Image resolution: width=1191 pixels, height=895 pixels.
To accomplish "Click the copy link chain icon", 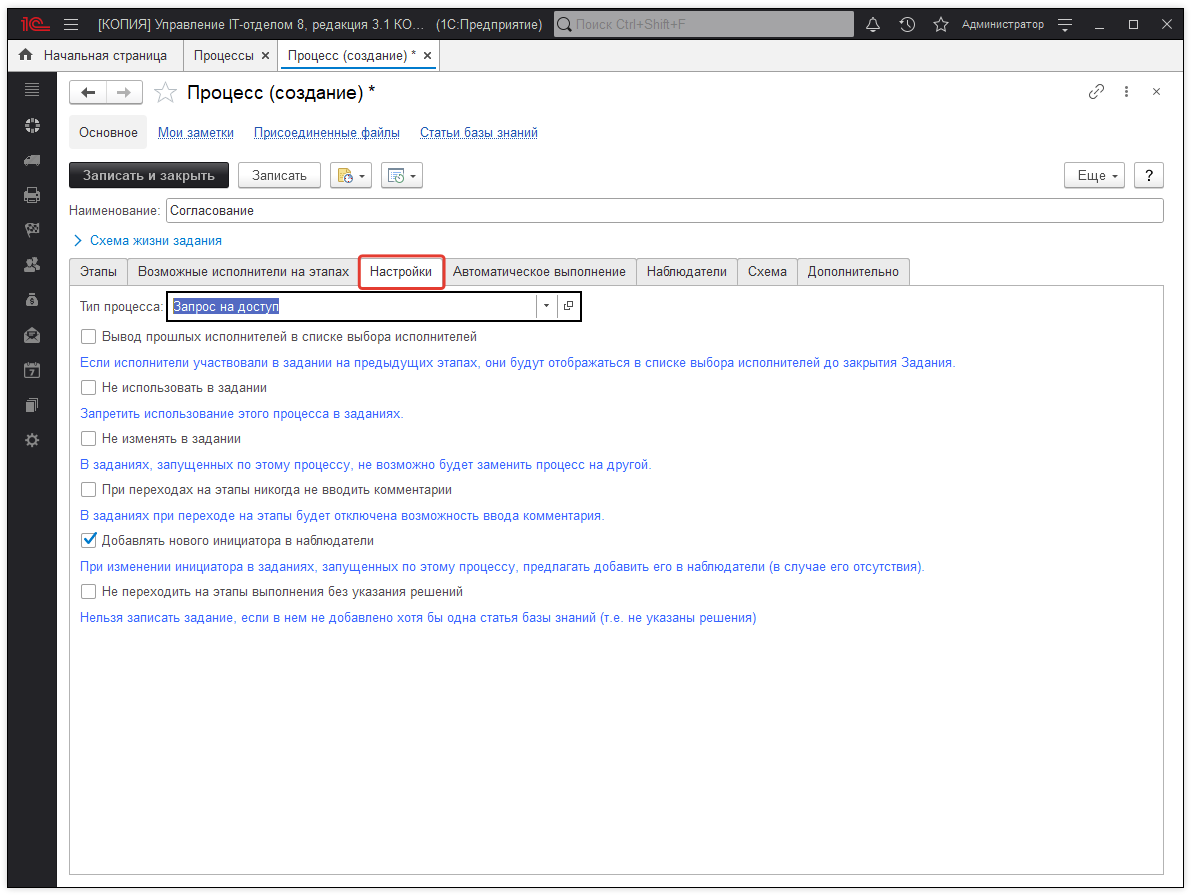I will click(x=1096, y=92).
